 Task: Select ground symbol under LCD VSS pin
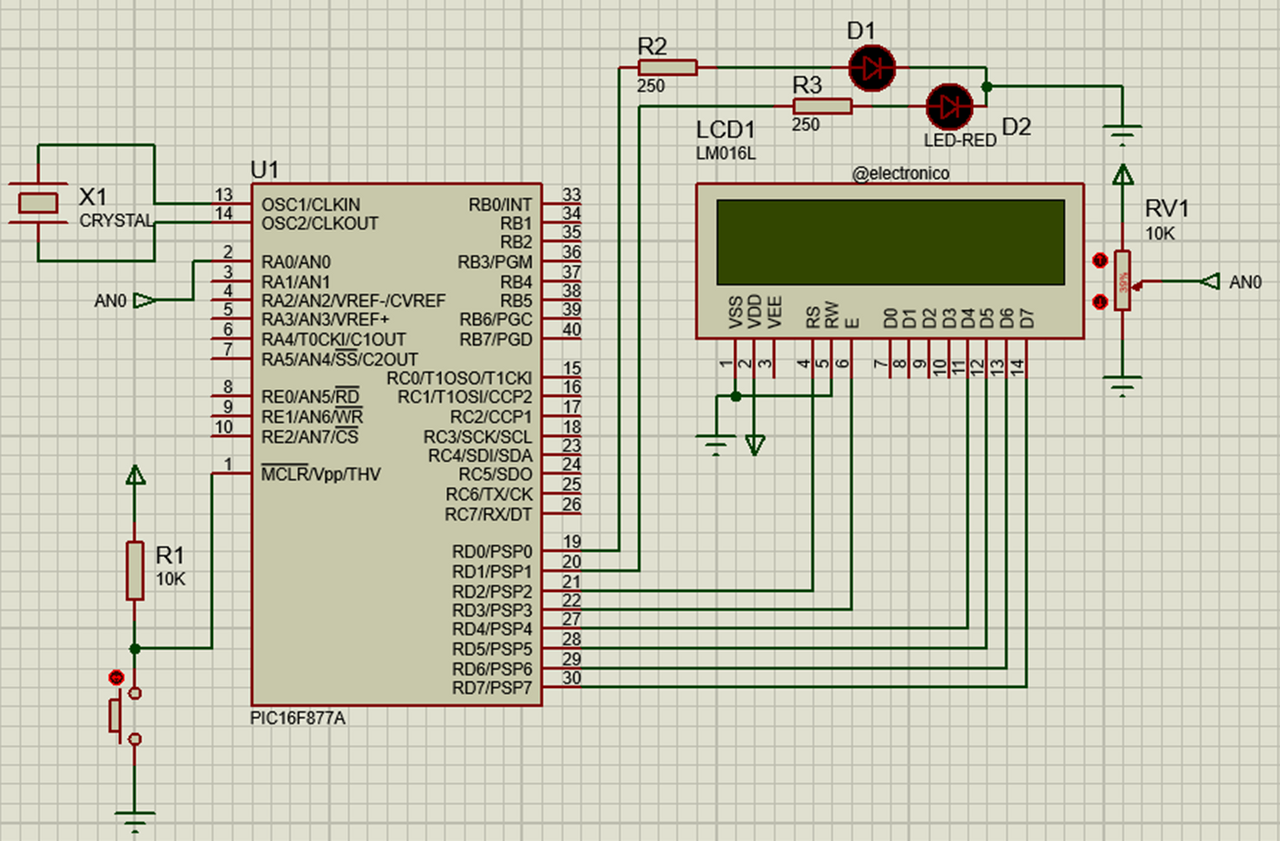pyautogui.click(x=716, y=445)
